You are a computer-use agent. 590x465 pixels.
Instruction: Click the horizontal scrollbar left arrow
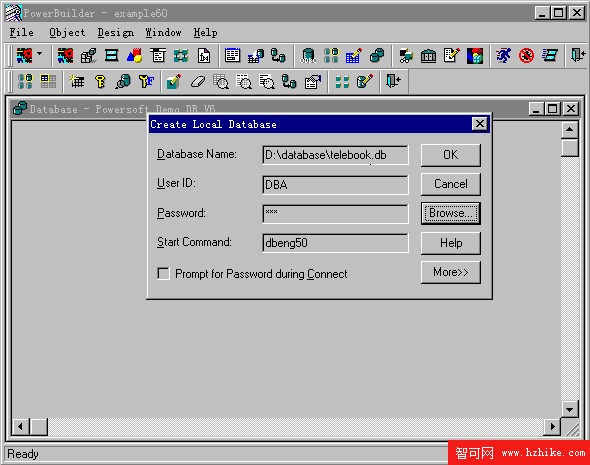tap(20, 427)
